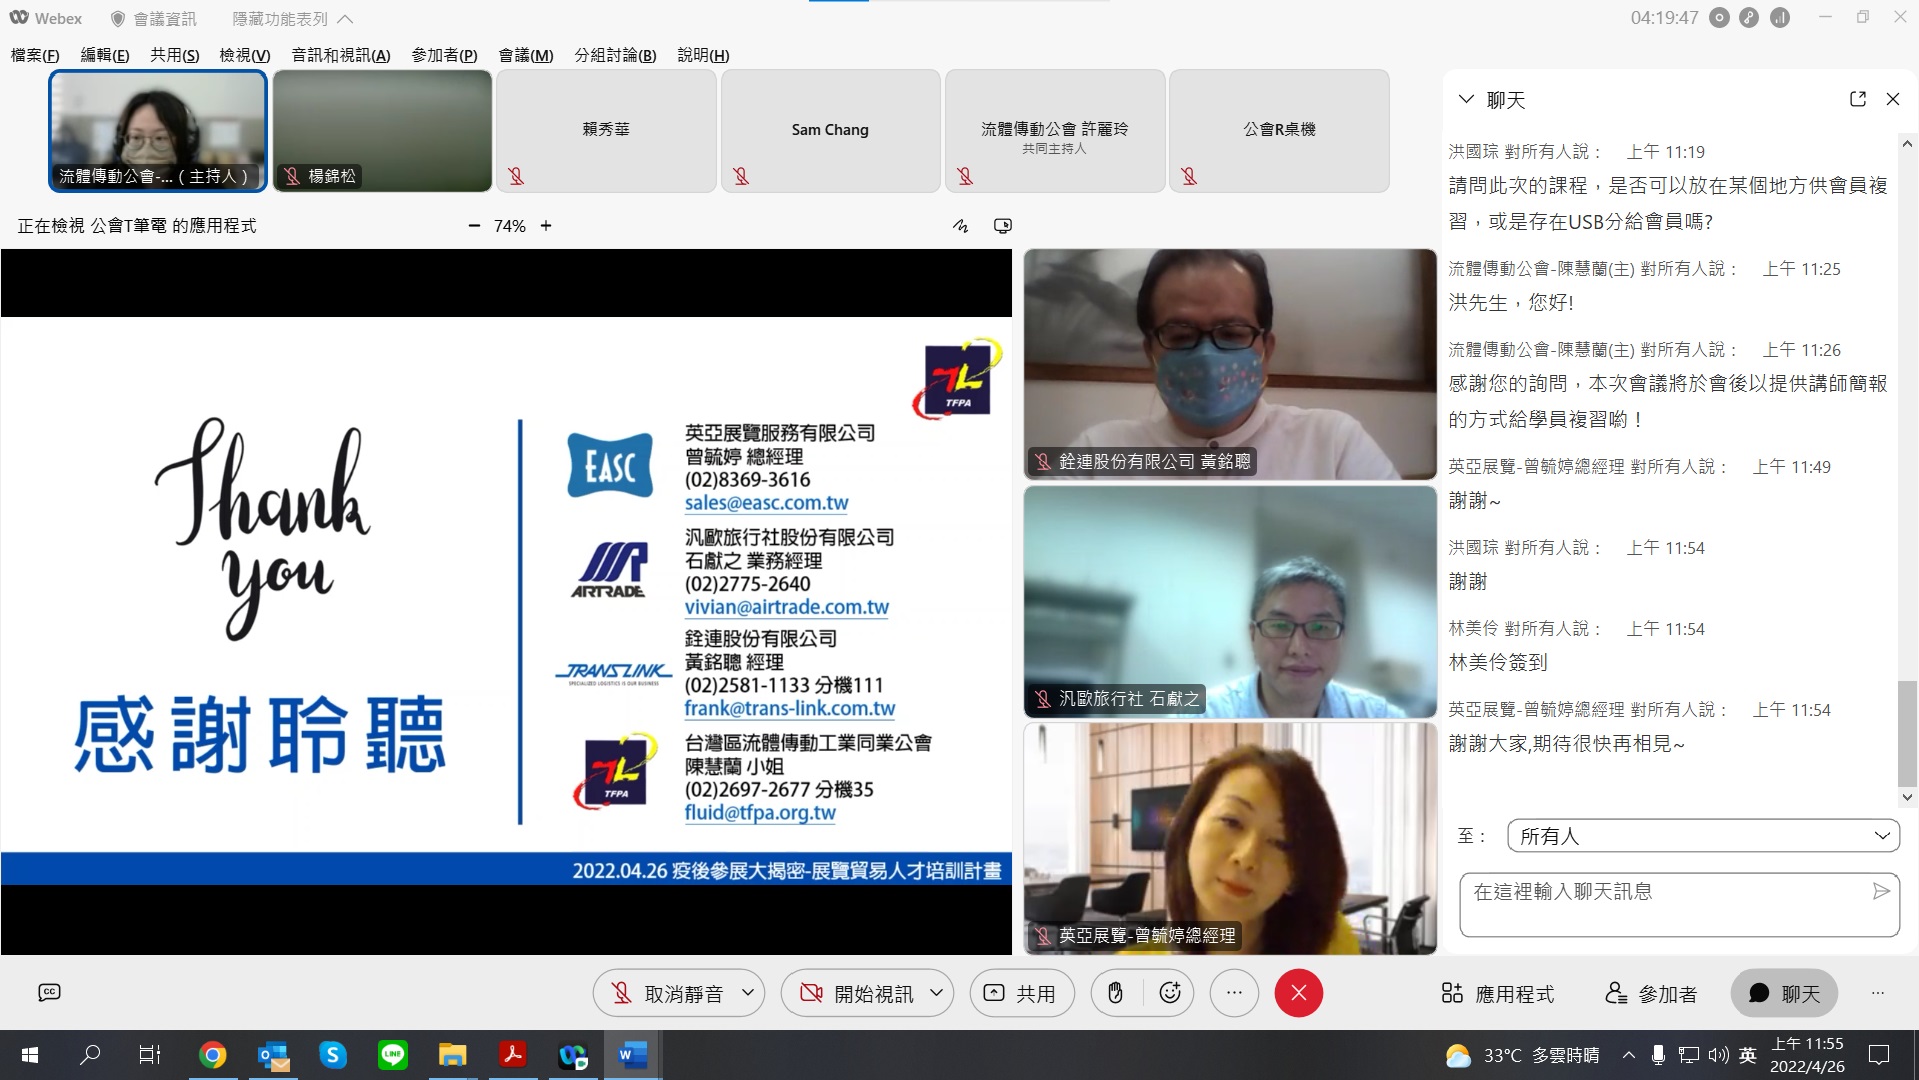The image size is (1919, 1080).
Task: Toggle the 參加者 participants panel
Action: tap(1651, 993)
